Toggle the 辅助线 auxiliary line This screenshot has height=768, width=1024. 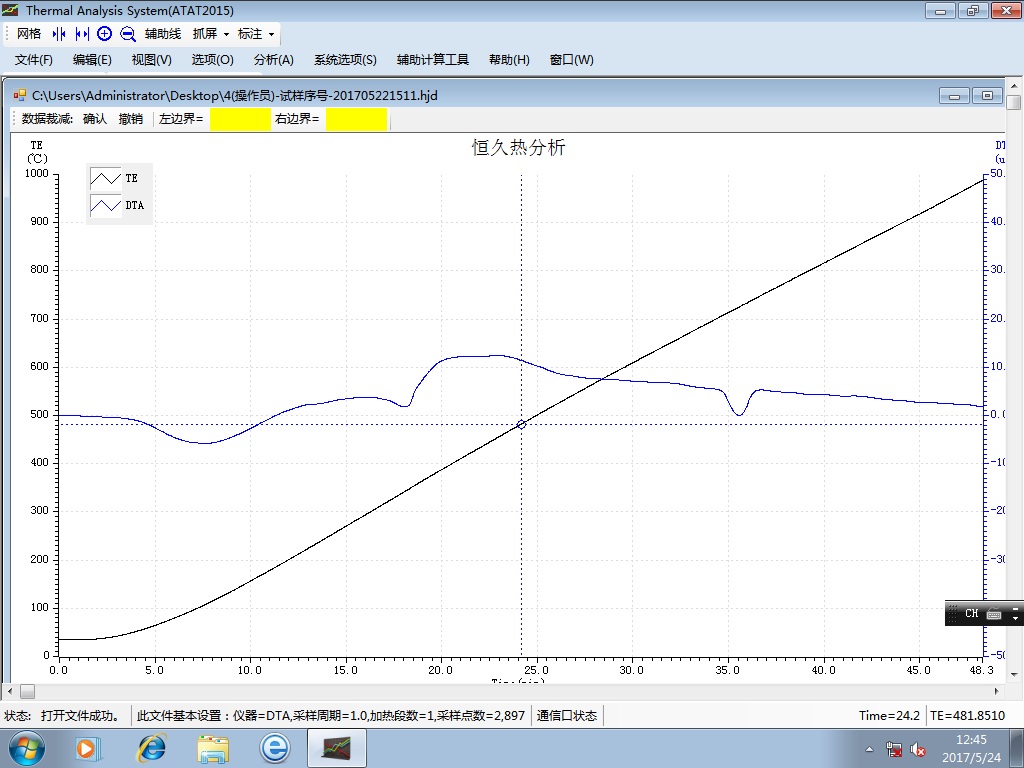click(163, 34)
